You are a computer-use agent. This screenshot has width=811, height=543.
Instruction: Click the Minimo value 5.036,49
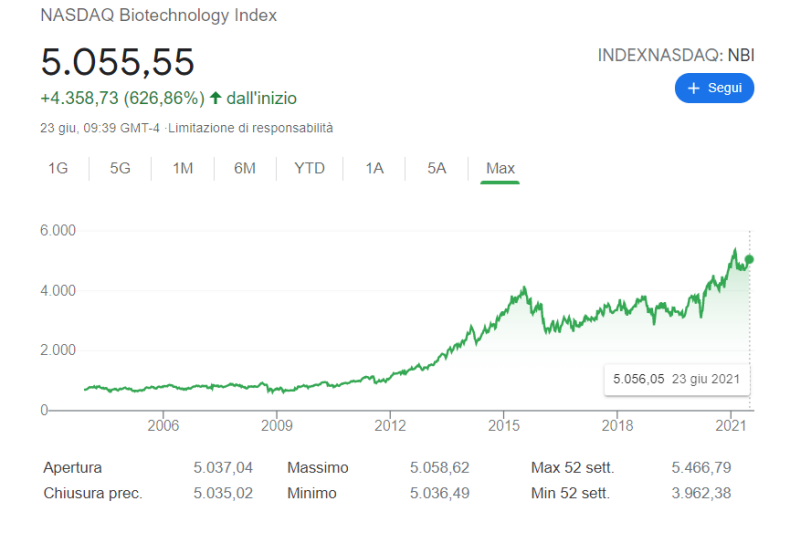[x=440, y=493]
